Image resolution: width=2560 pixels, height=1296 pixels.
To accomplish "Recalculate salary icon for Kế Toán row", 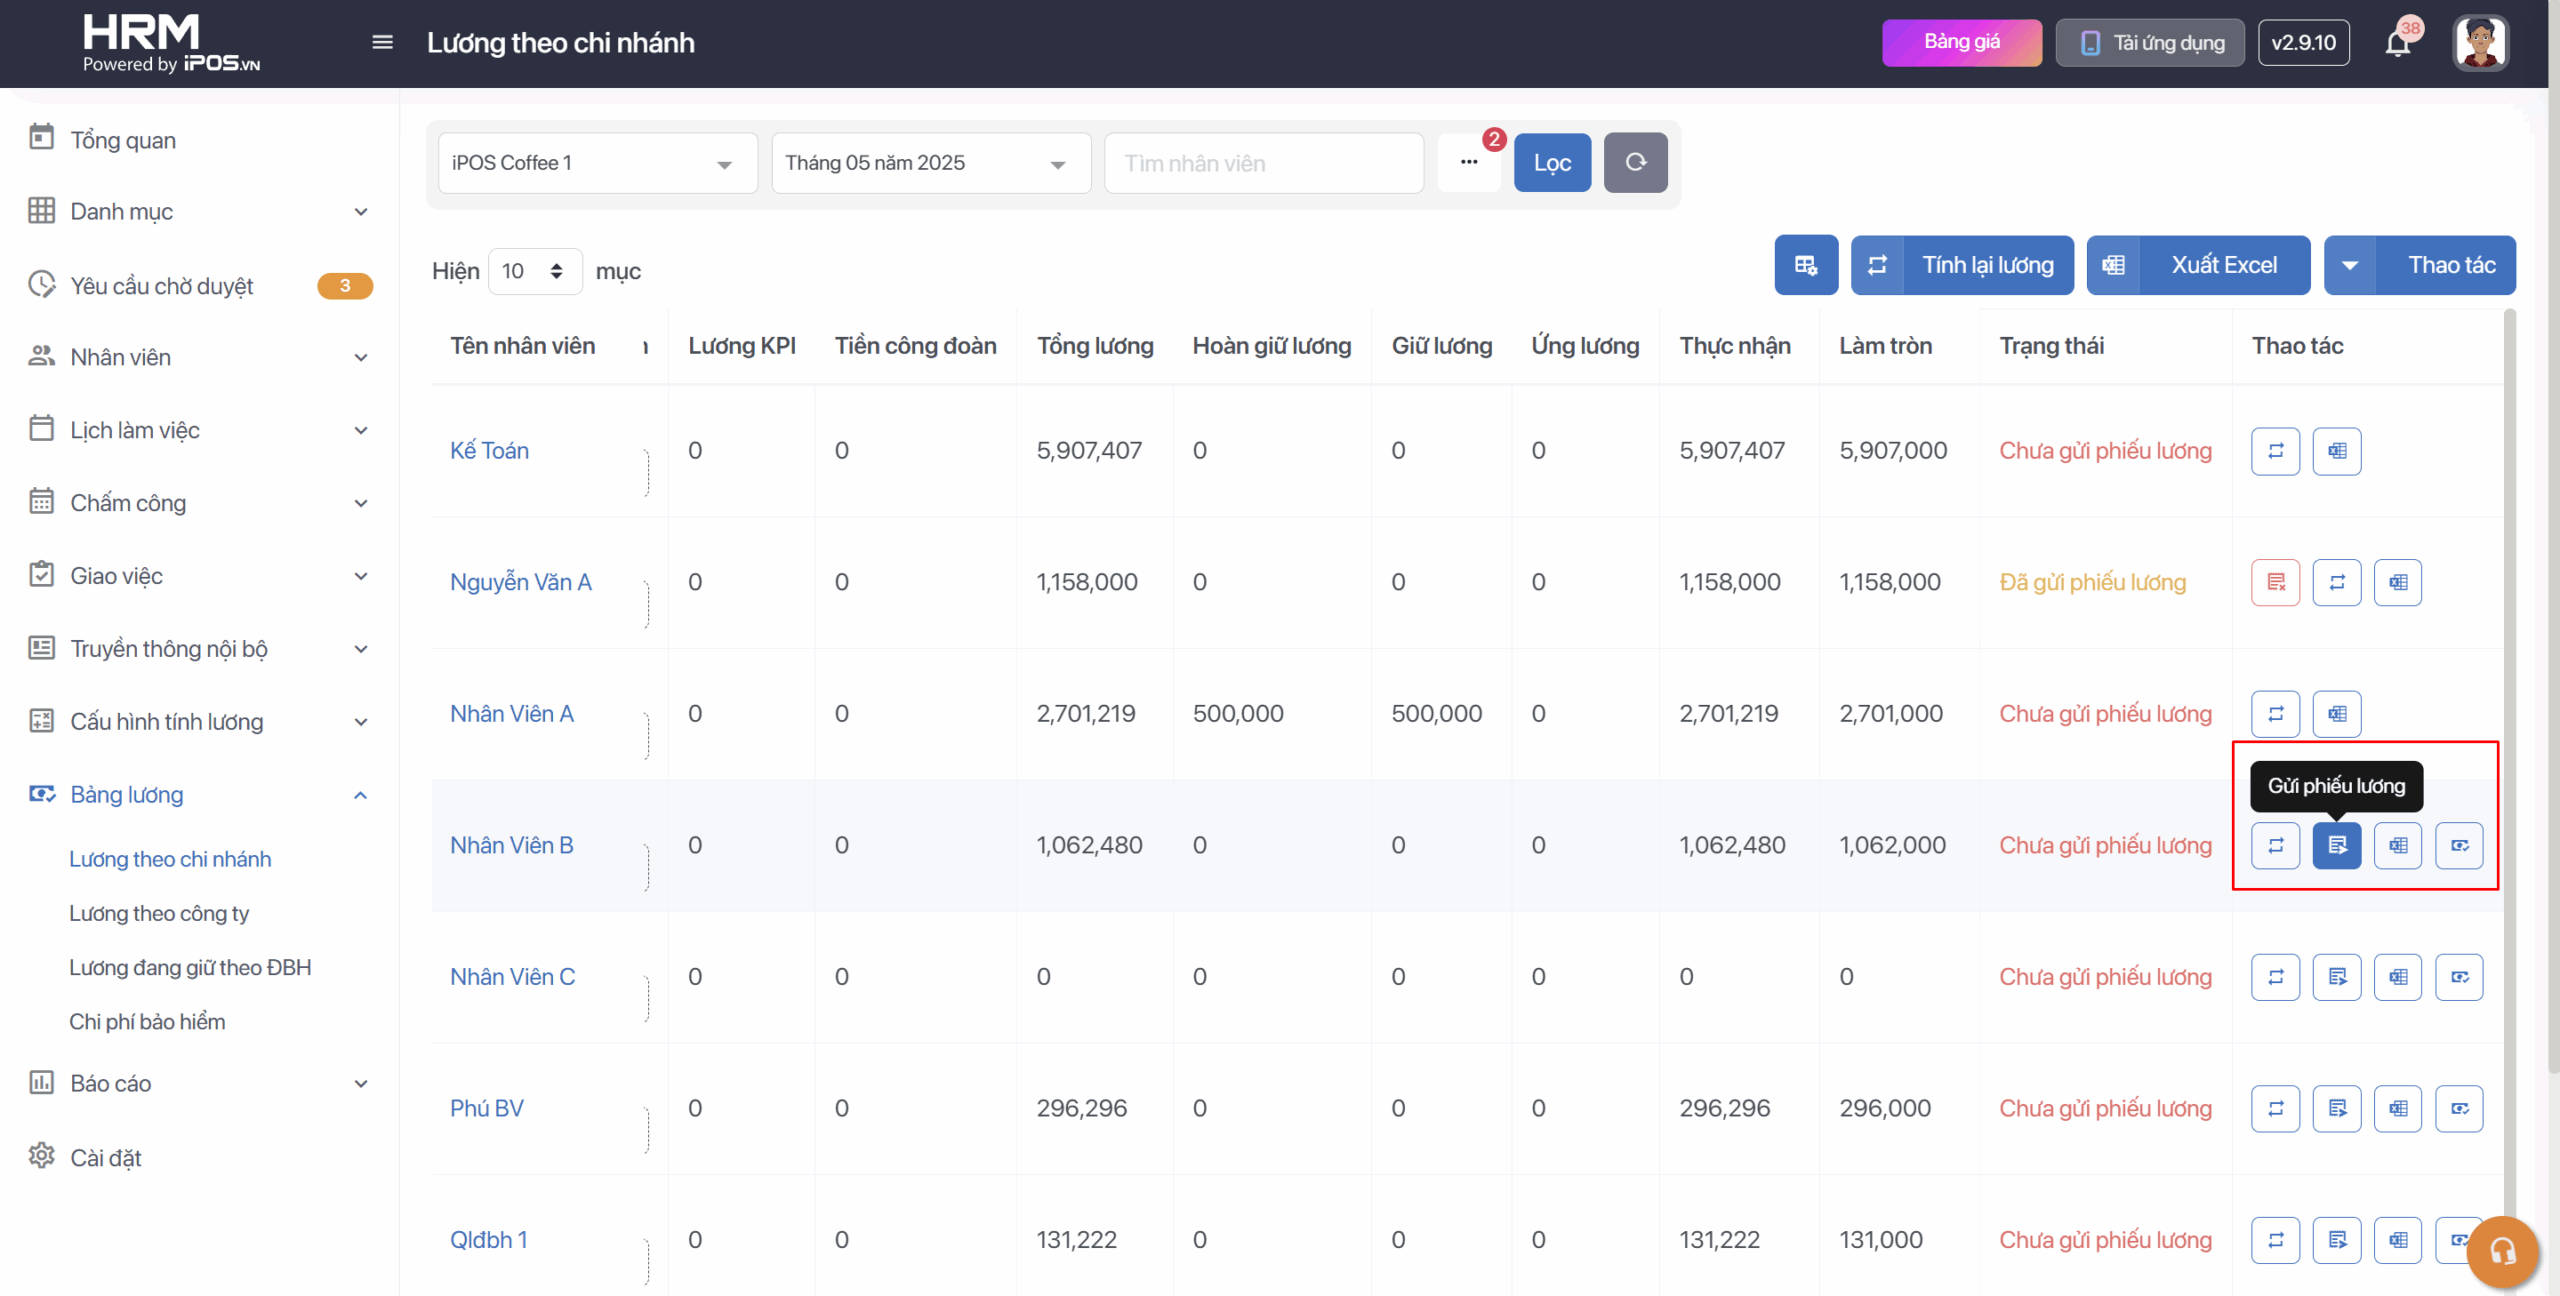I will (x=2275, y=451).
